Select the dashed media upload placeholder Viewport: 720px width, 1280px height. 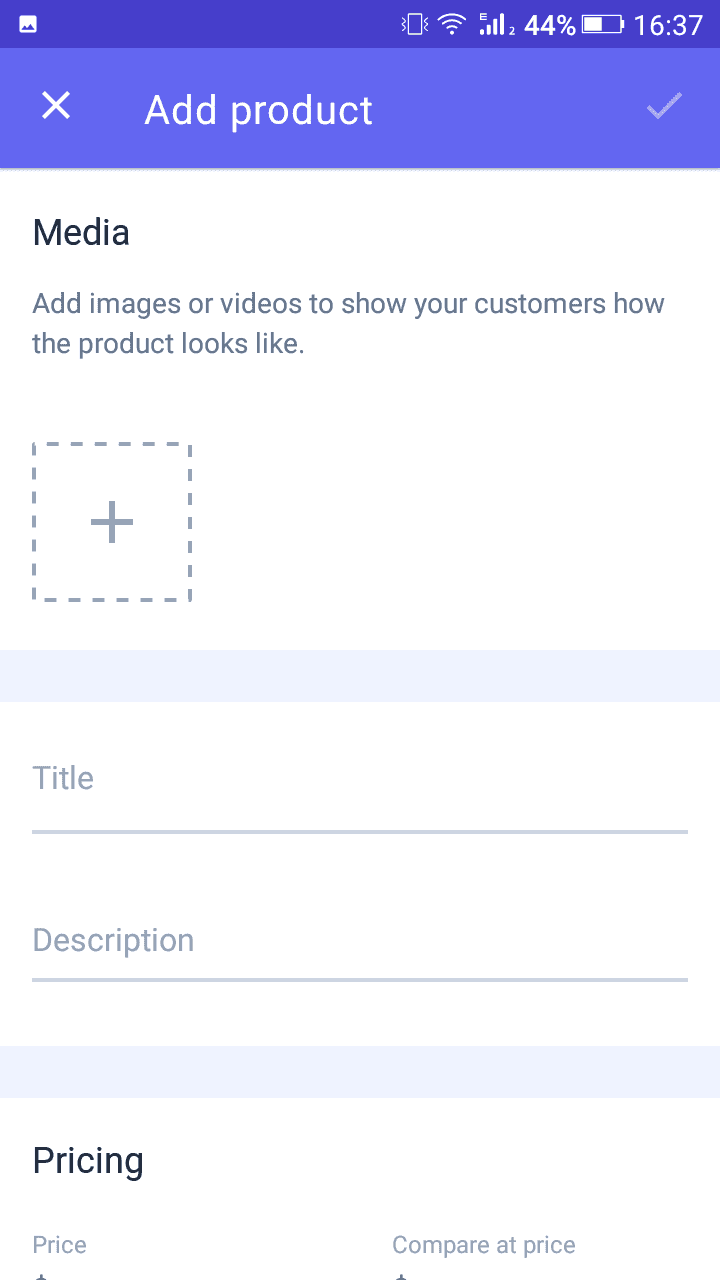click(x=112, y=521)
